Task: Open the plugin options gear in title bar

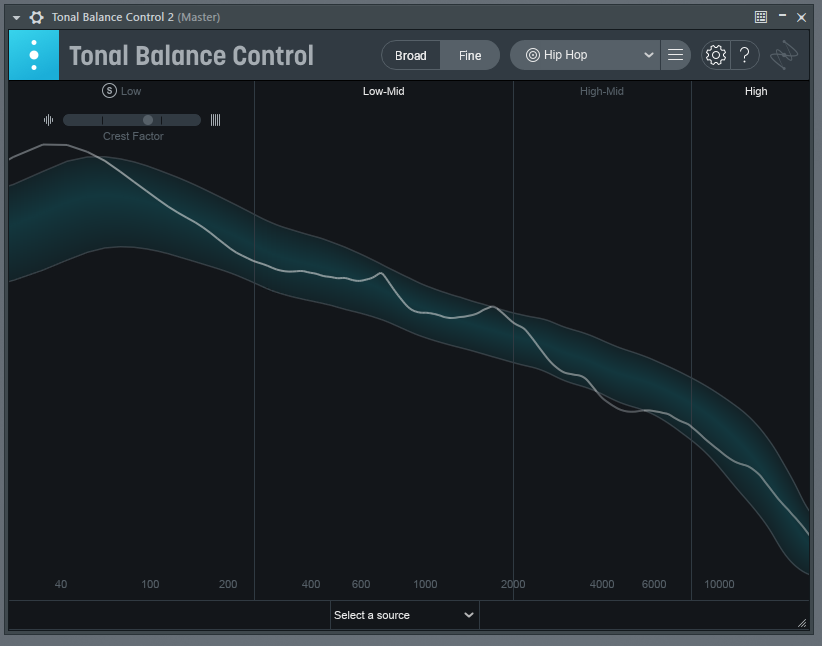Action: click(x=36, y=17)
